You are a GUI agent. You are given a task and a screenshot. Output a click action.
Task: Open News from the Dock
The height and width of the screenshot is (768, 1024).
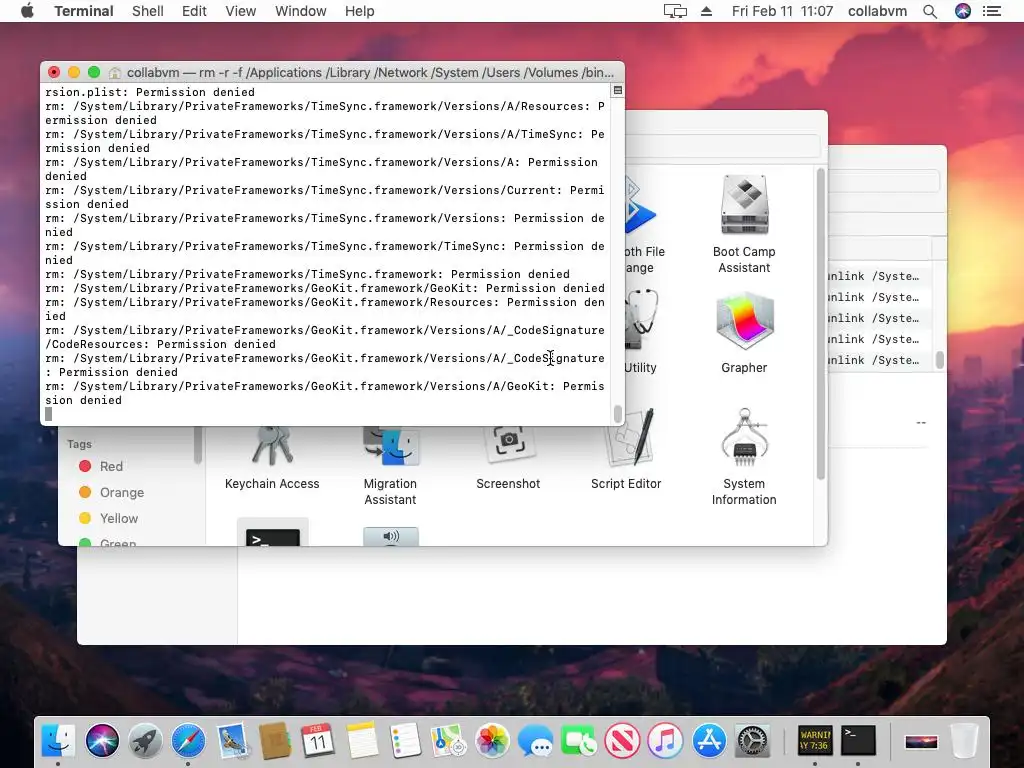point(622,741)
